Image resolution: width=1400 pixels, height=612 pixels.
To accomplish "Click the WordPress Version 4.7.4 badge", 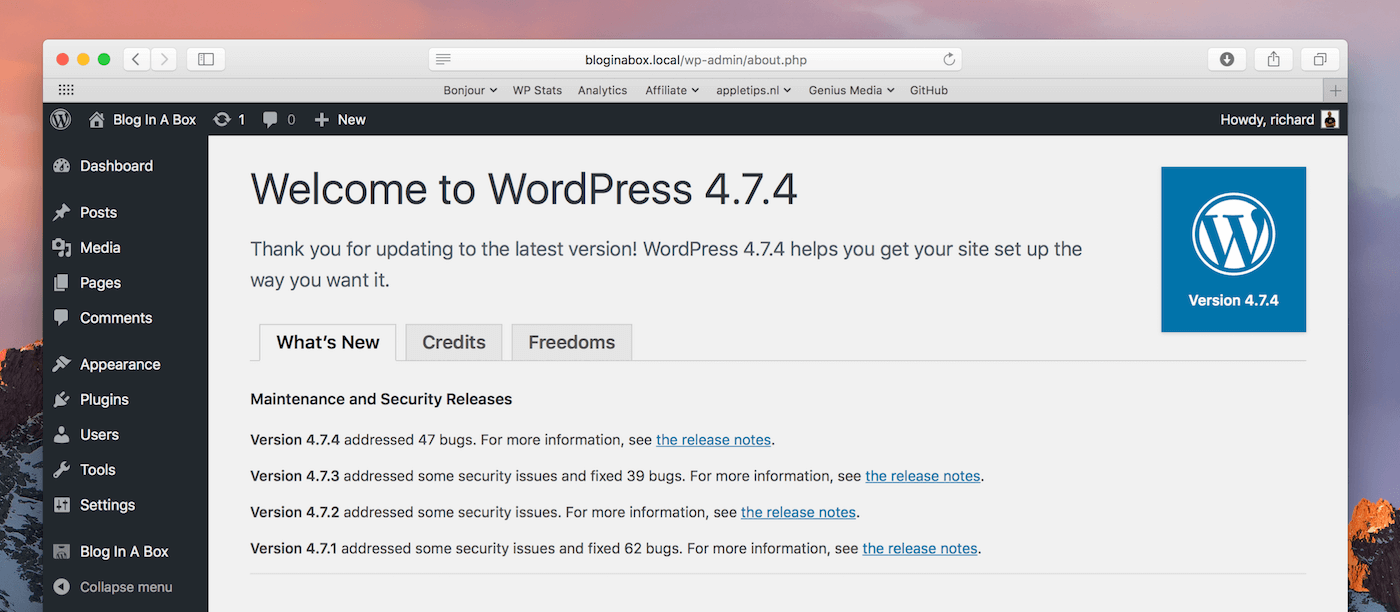I will tap(1233, 249).
